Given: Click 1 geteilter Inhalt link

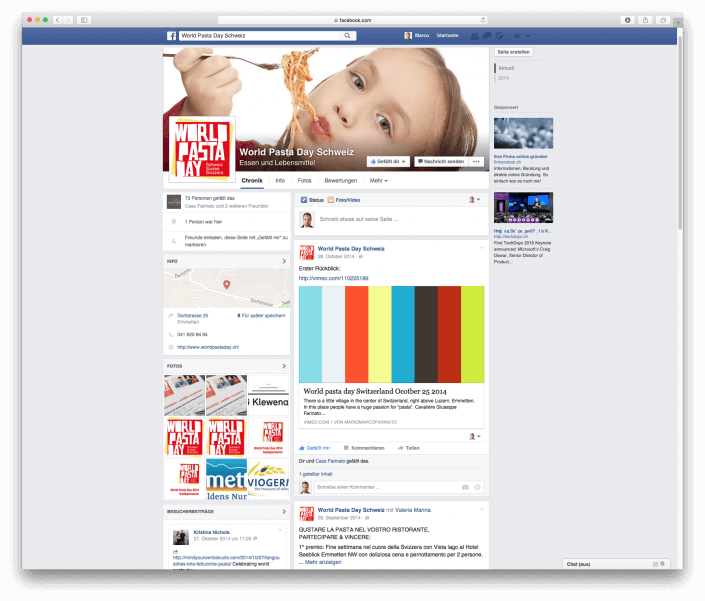Looking at the screenshot, I should click(x=316, y=474).
